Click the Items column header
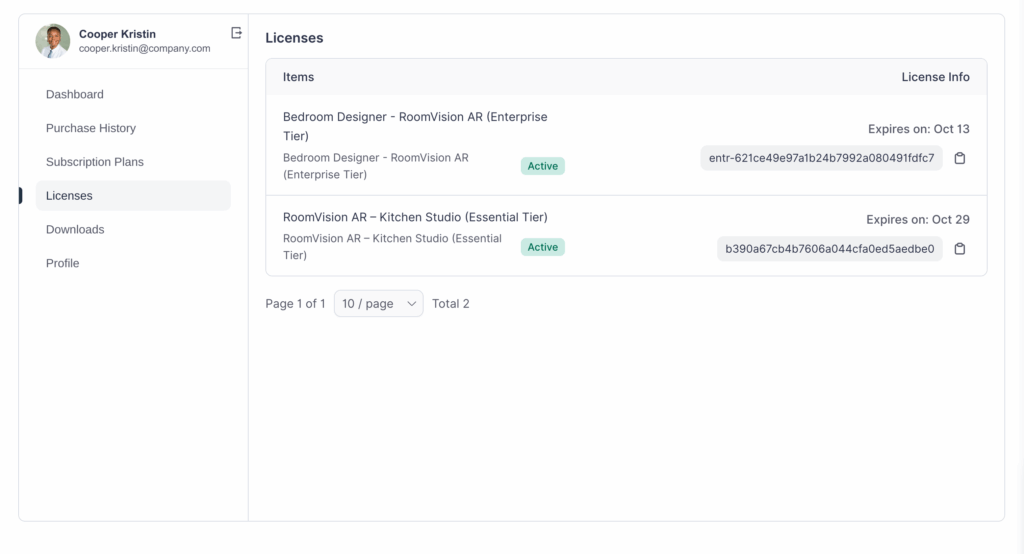The width and height of the screenshot is (1024, 554). (298, 77)
